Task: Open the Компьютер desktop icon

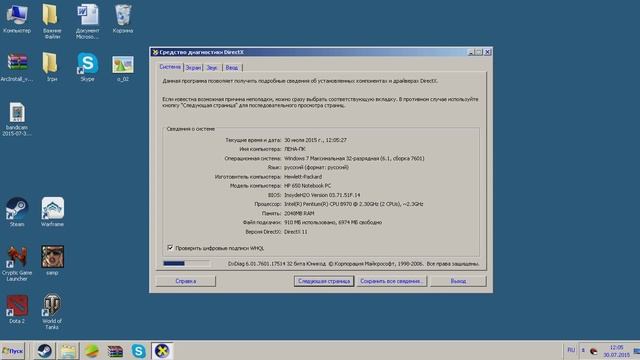Action: (17, 19)
